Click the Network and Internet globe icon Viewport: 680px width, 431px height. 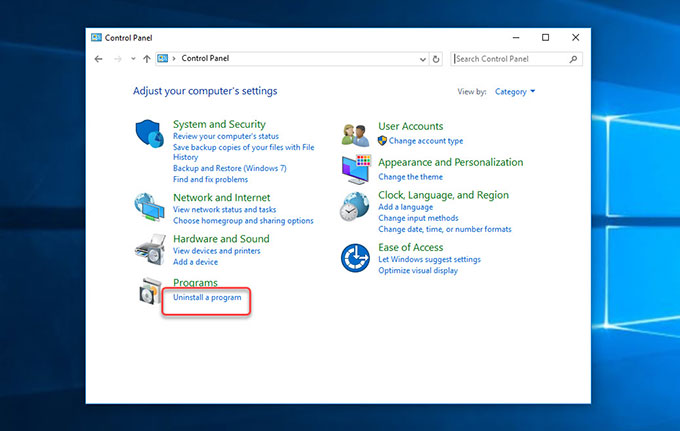click(x=149, y=207)
